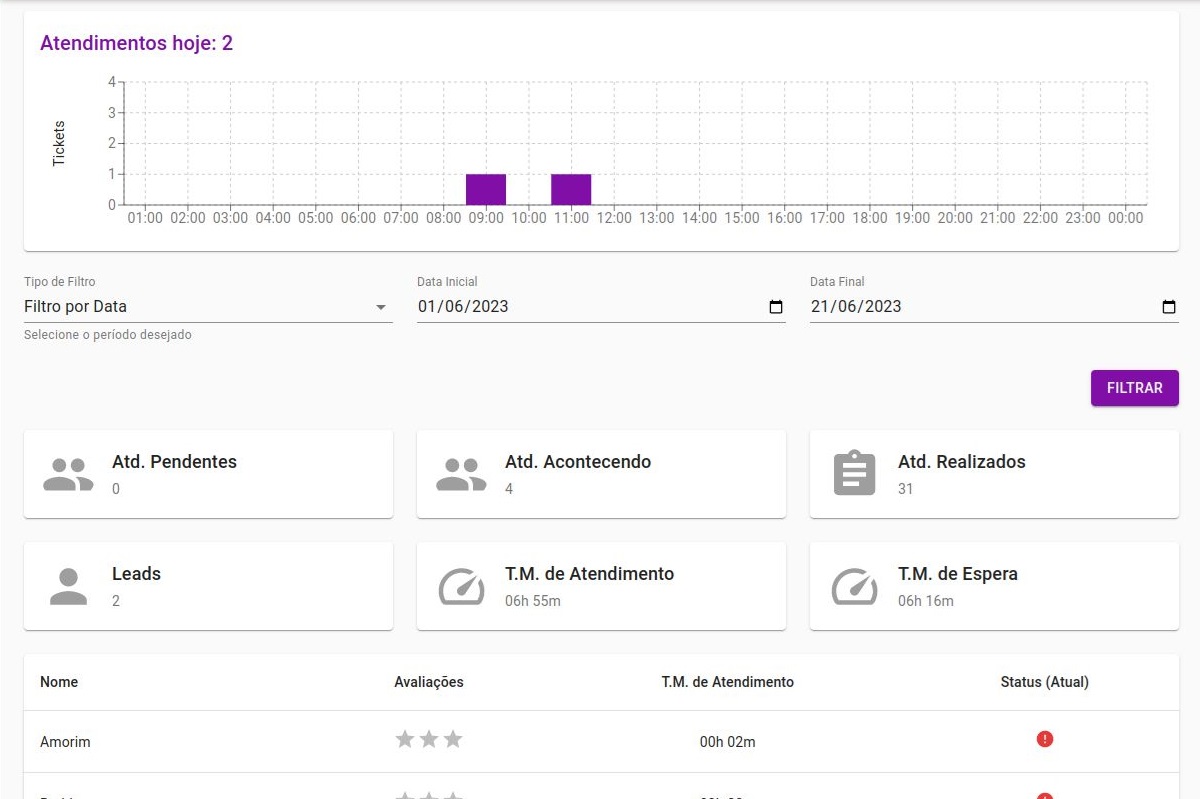Select the third star in Amorim's rating

tap(453, 739)
